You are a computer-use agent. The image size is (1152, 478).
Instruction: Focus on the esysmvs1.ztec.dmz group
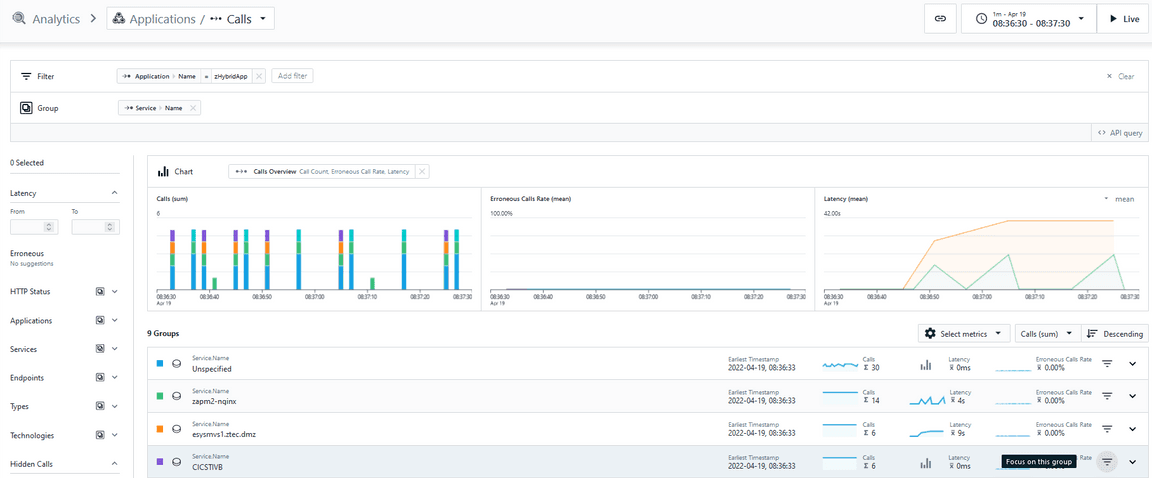coord(1108,428)
